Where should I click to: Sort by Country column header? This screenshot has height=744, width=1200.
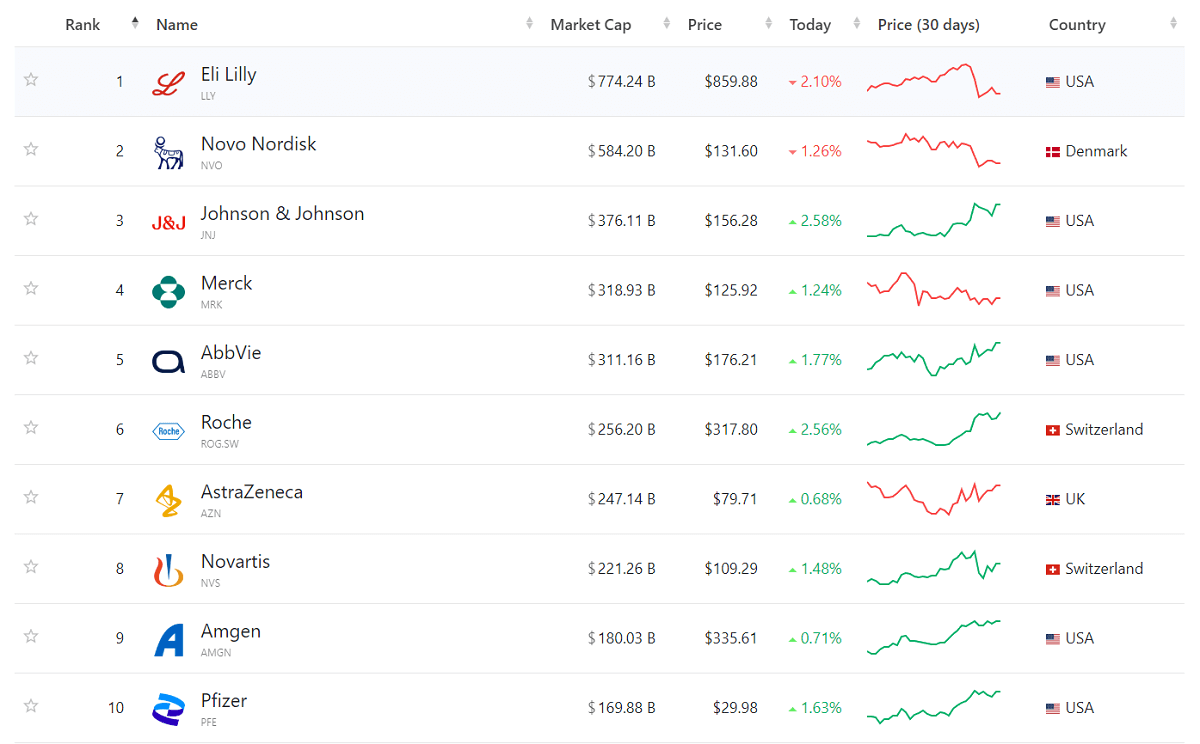1077,24
